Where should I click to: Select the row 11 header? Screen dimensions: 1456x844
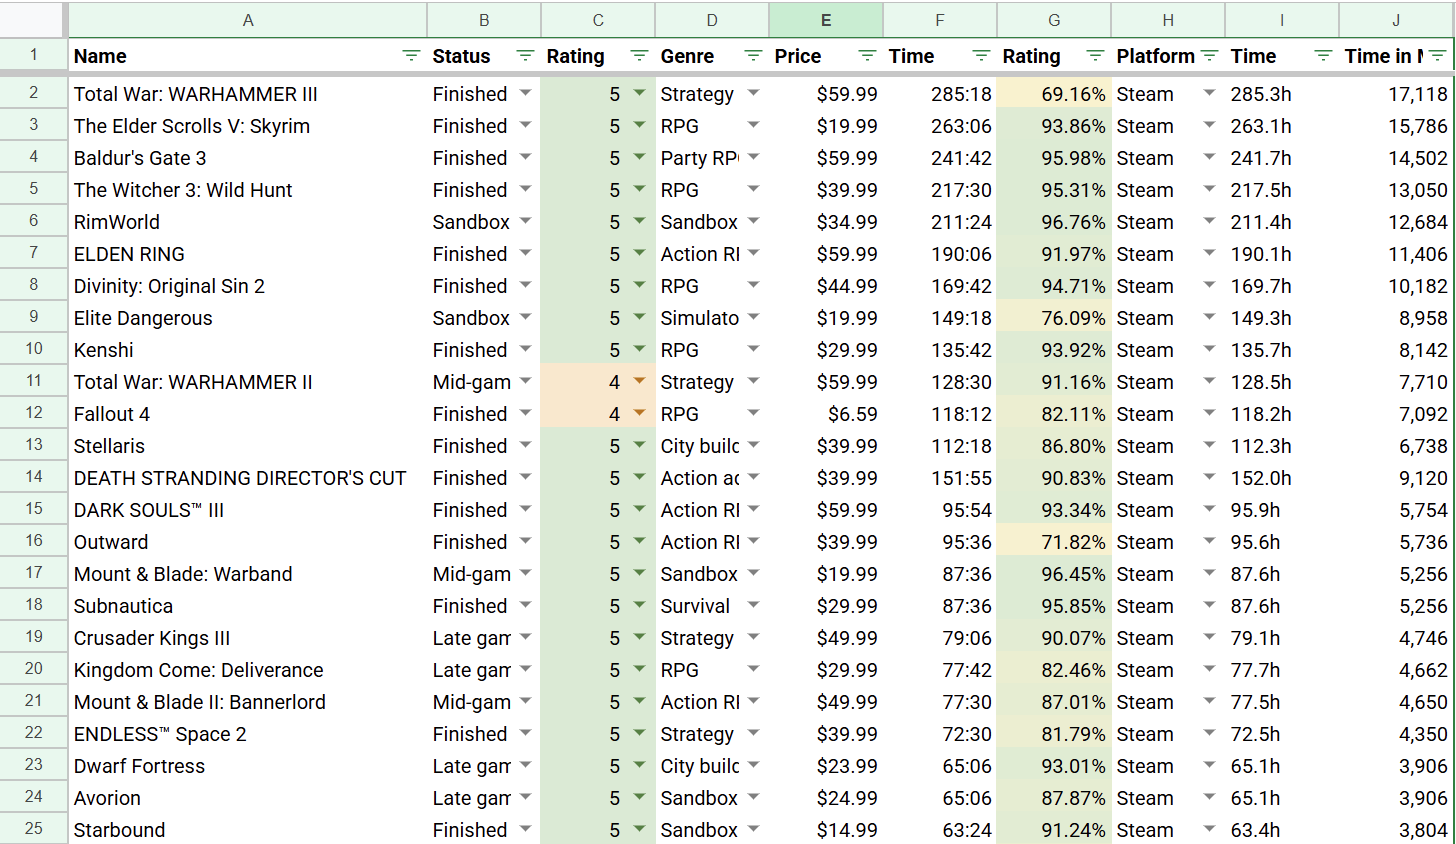[x=34, y=382]
